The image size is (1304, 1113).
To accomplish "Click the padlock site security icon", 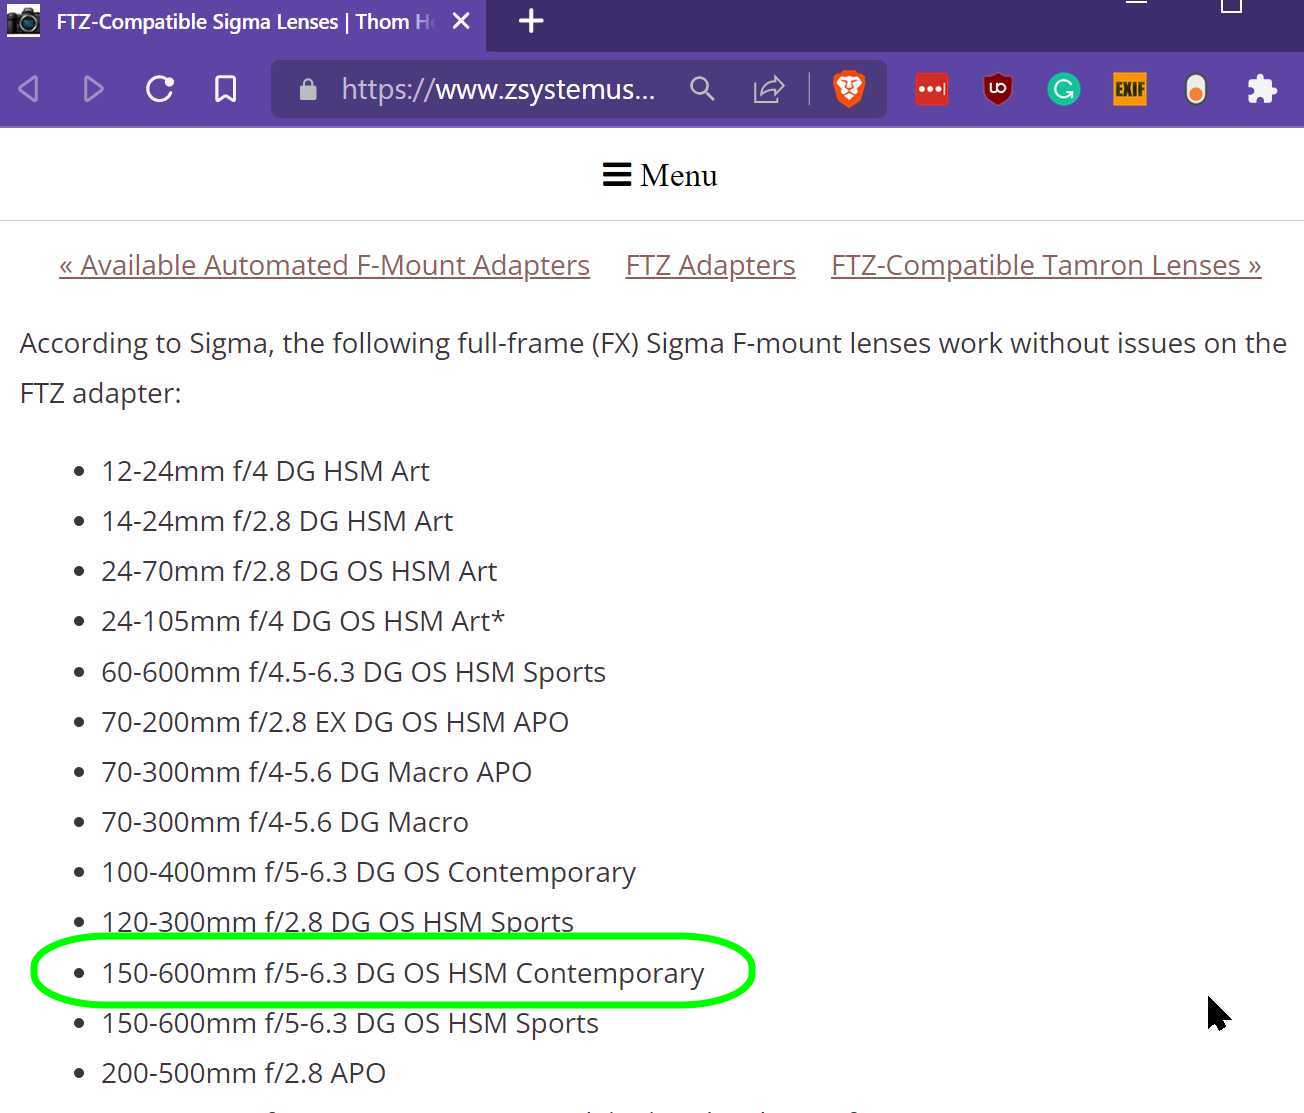I will pos(308,90).
